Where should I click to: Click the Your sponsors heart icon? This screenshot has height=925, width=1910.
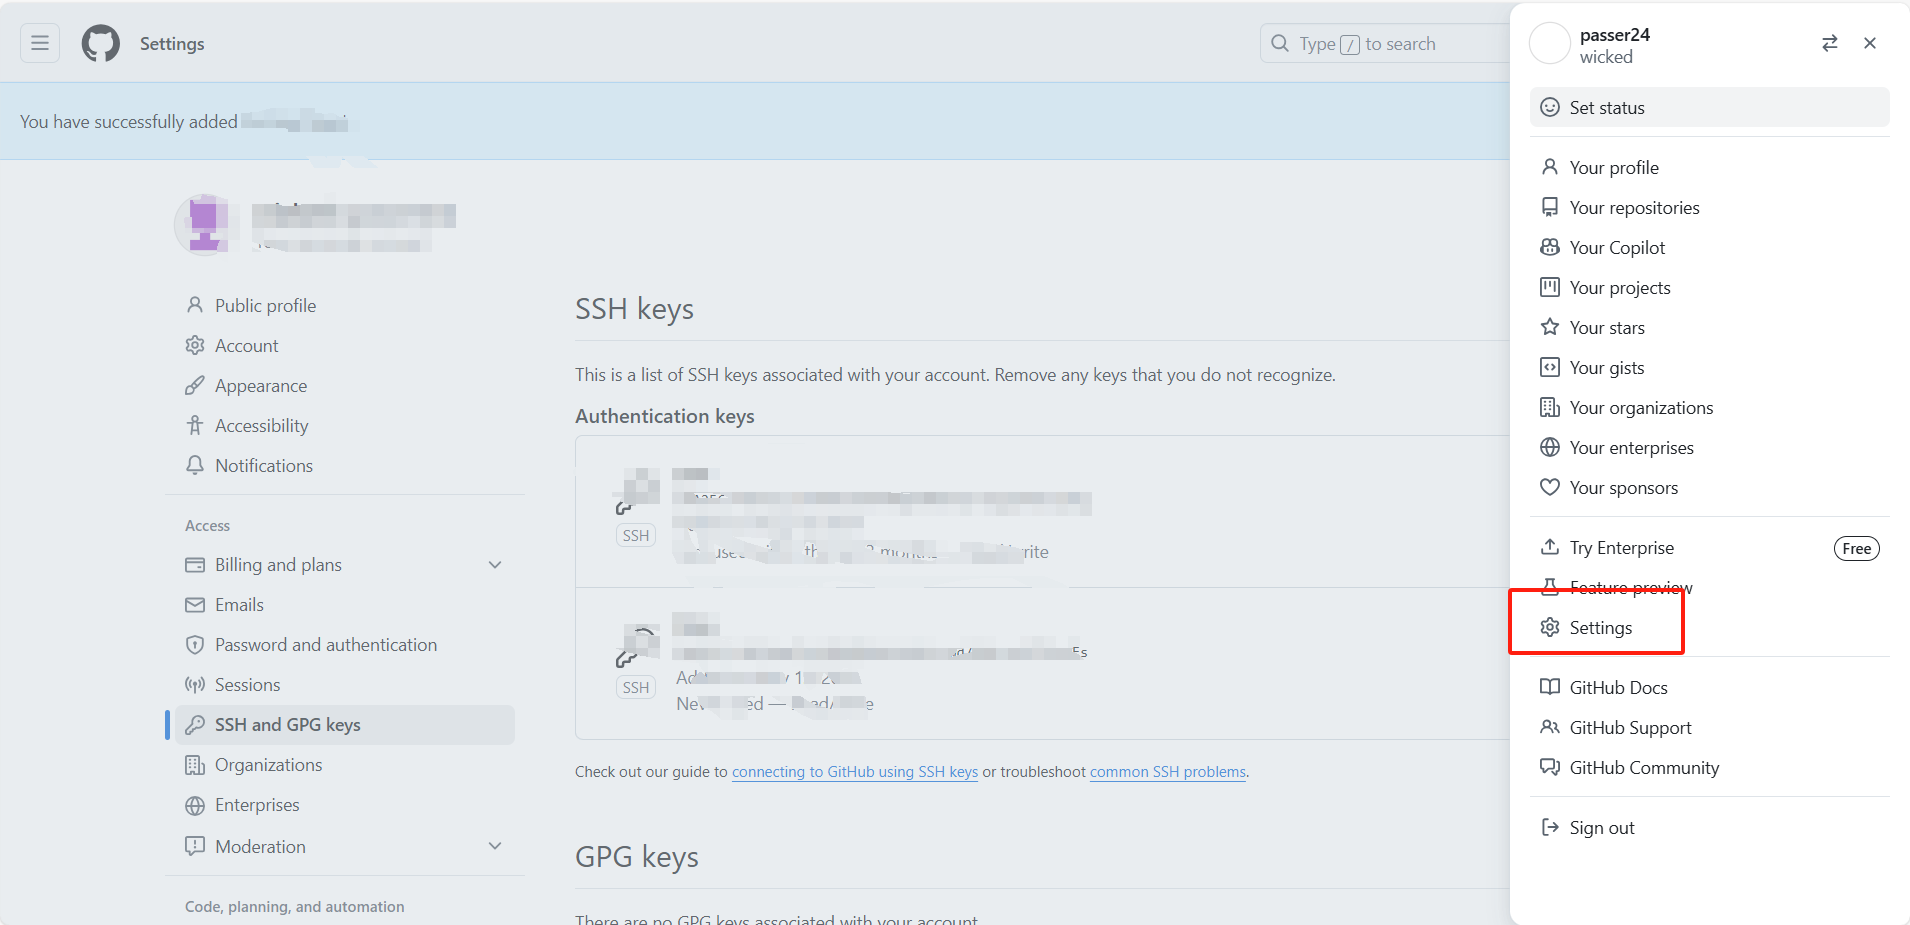click(1550, 487)
